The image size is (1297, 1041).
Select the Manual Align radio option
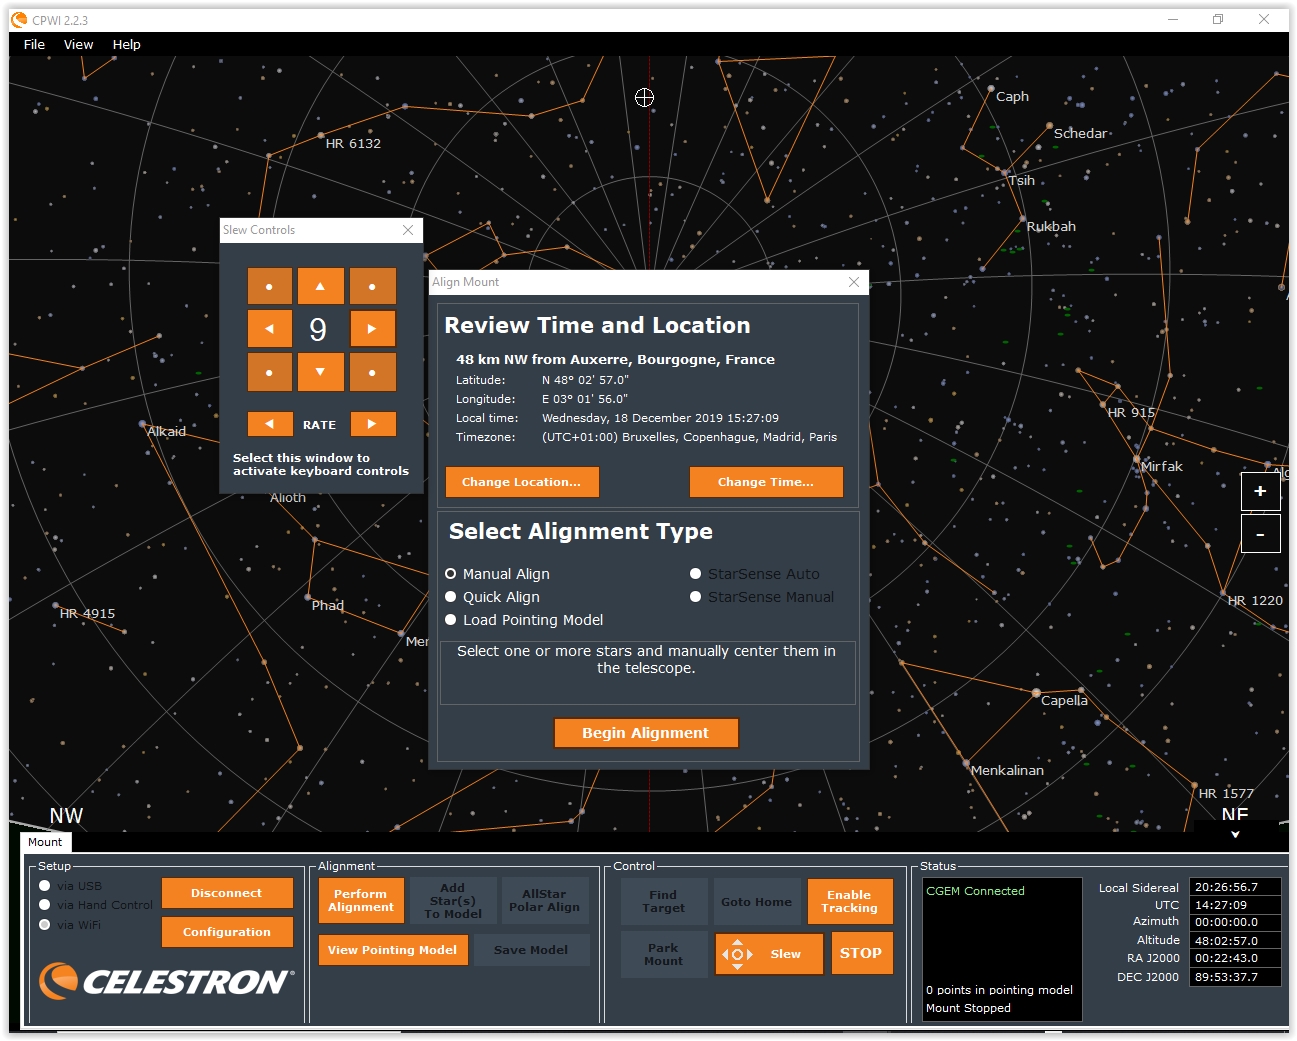coord(451,574)
